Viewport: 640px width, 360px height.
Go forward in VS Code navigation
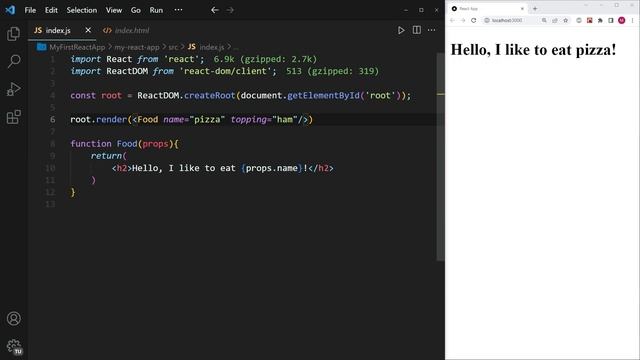click(x=230, y=10)
